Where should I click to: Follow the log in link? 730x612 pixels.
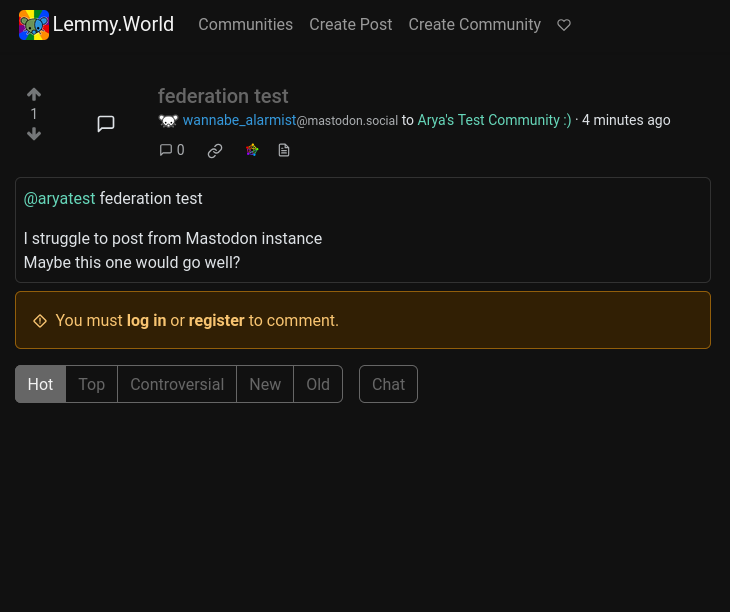[146, 320]
